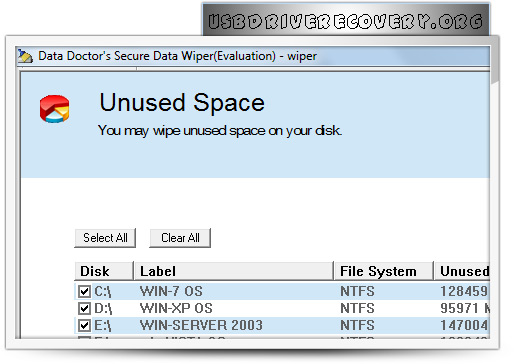Click the Select All button
This screenshot has height=364, width=514.
[105, 238]
